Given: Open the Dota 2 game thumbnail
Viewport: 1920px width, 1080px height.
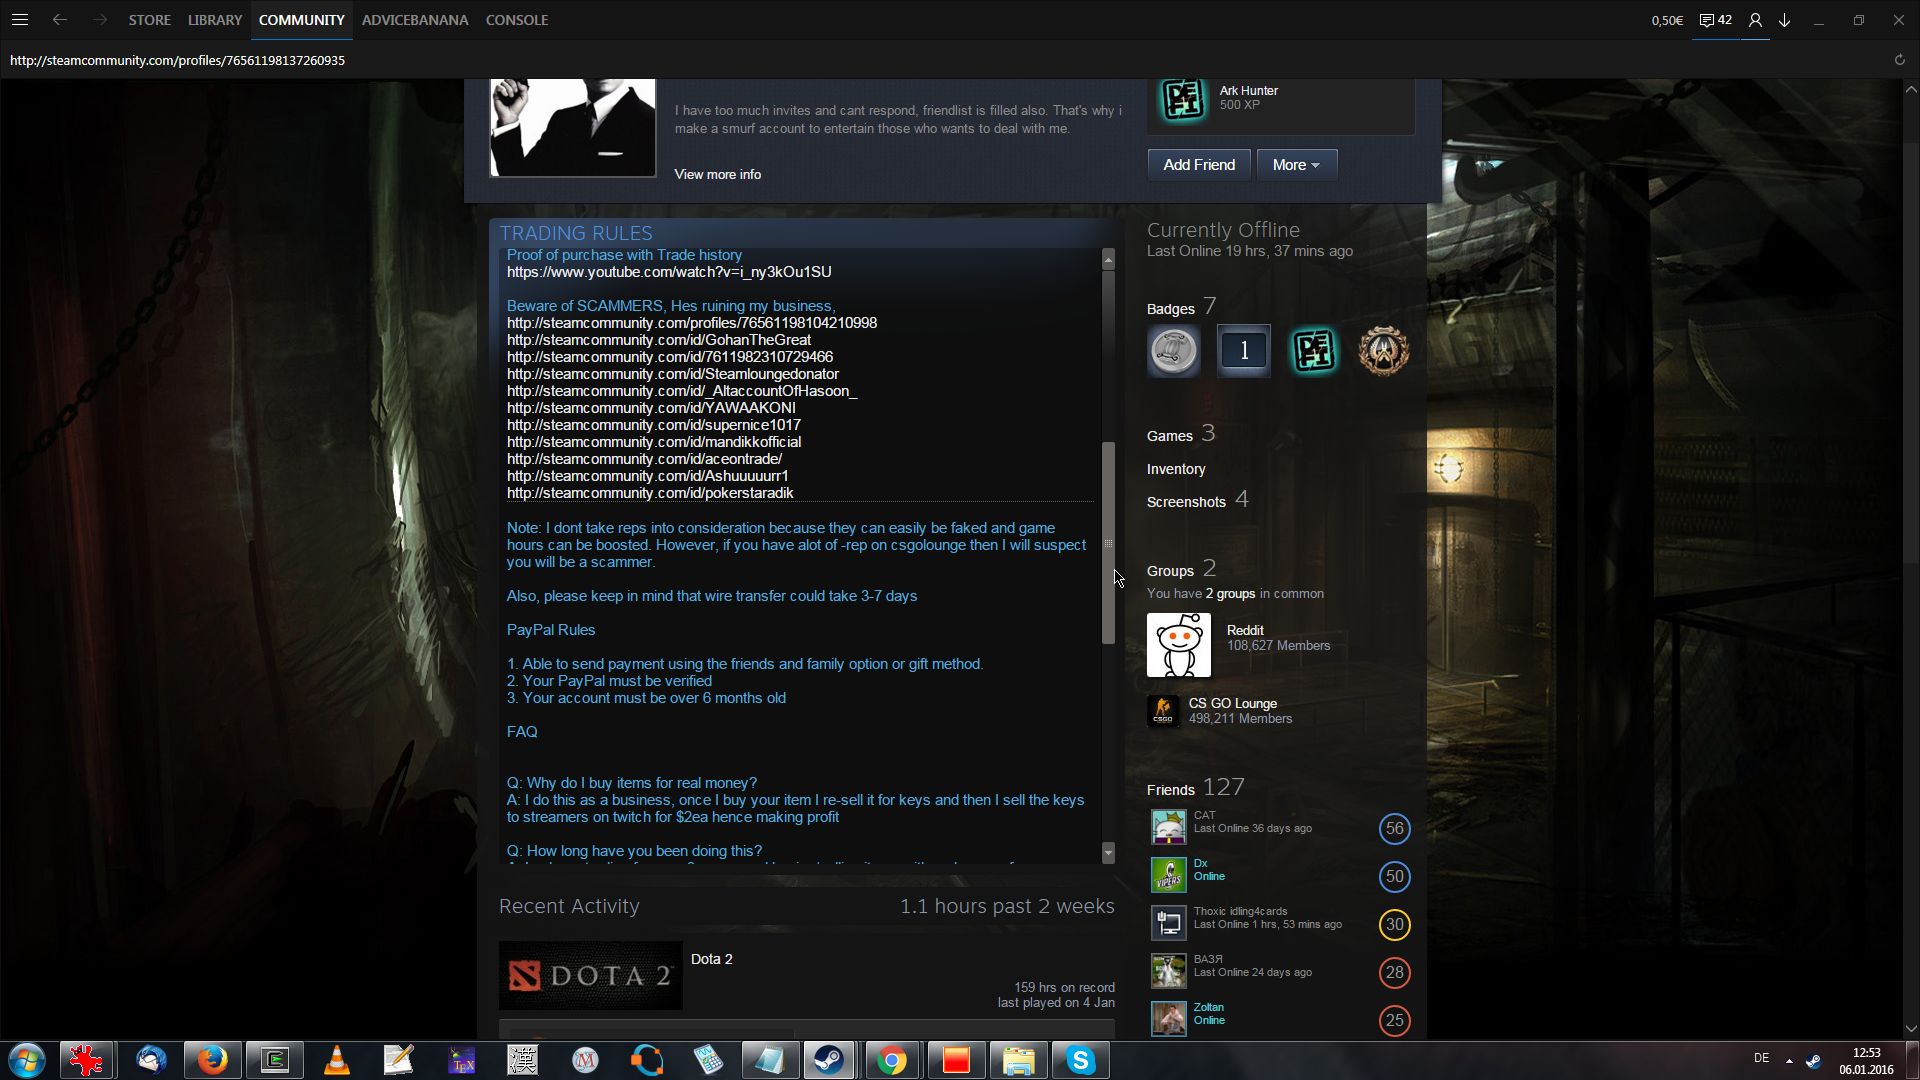Looking at the screenshot, I should pyautogui.click(x=590, y=975).
